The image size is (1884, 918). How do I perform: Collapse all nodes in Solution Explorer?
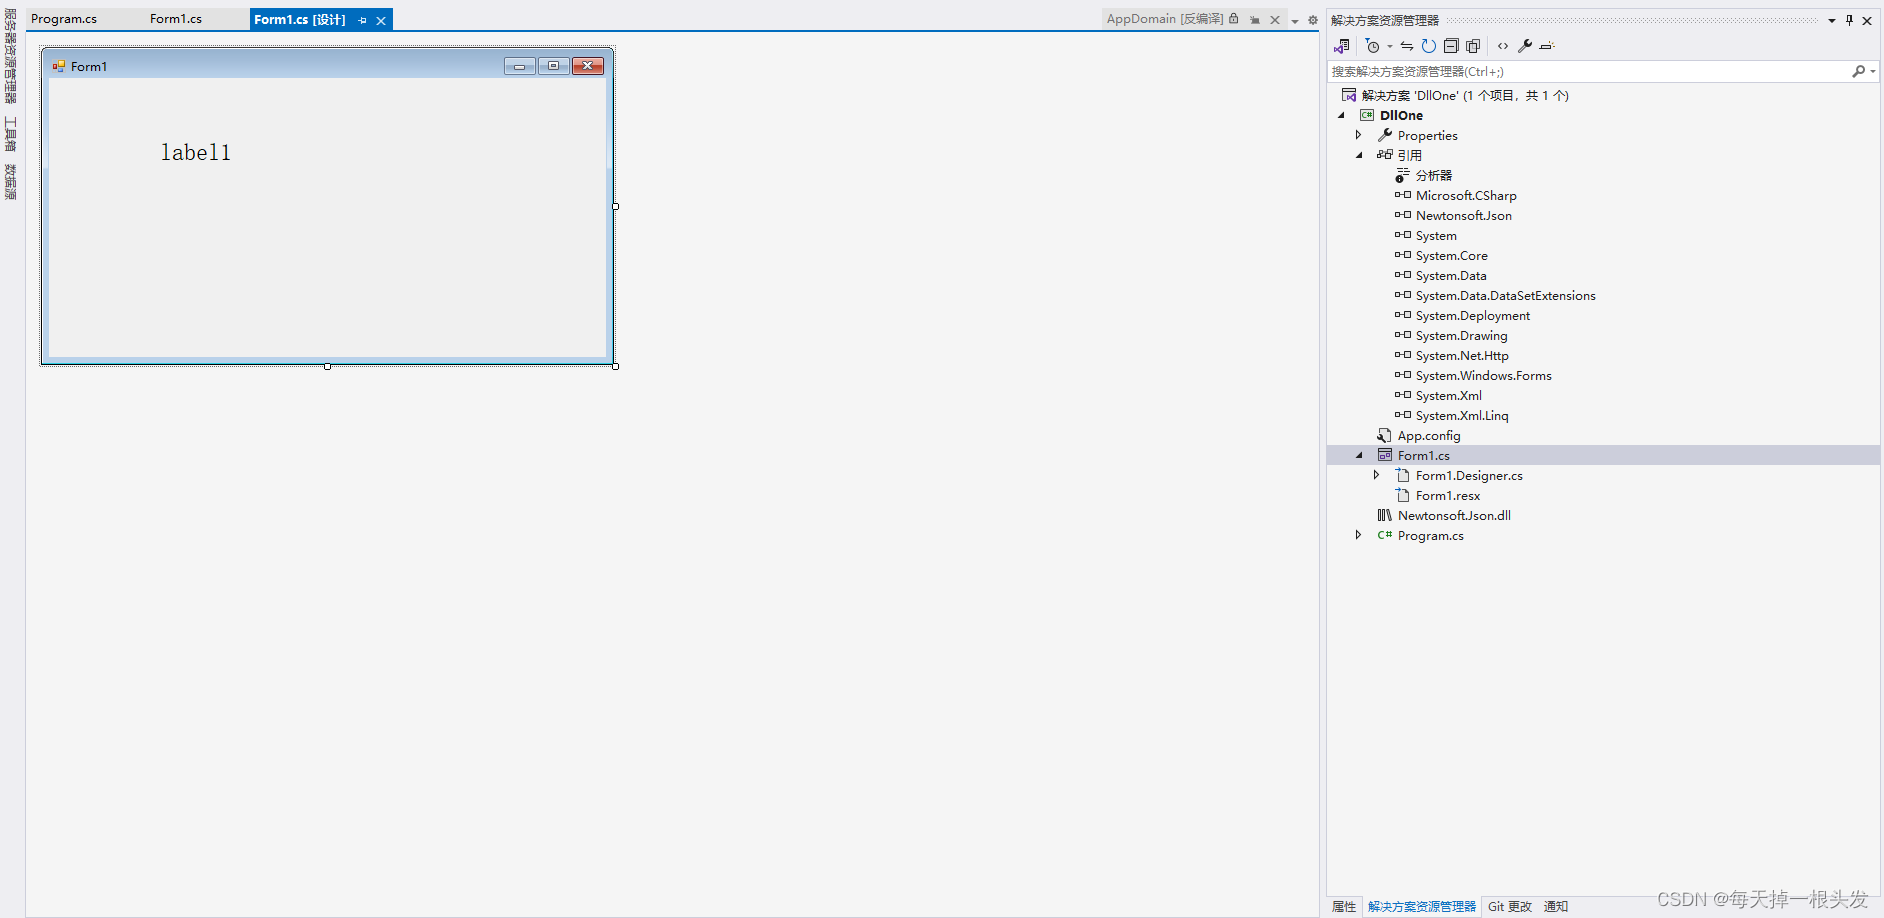(1451, 46)
